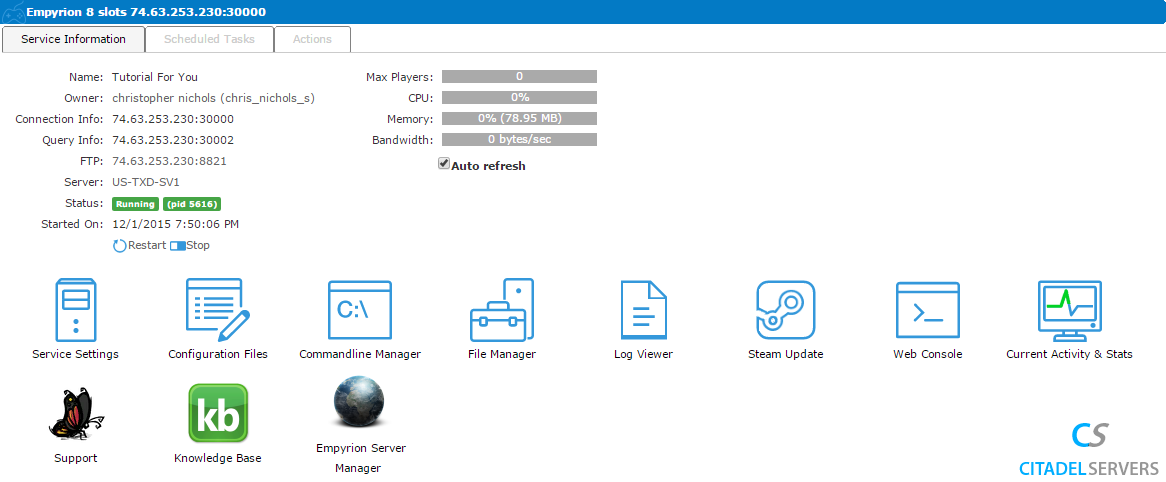Toggle the Auto refresh checkbox
The width and height of the screenshot is (1166, 482).
(x=444, y=164)
